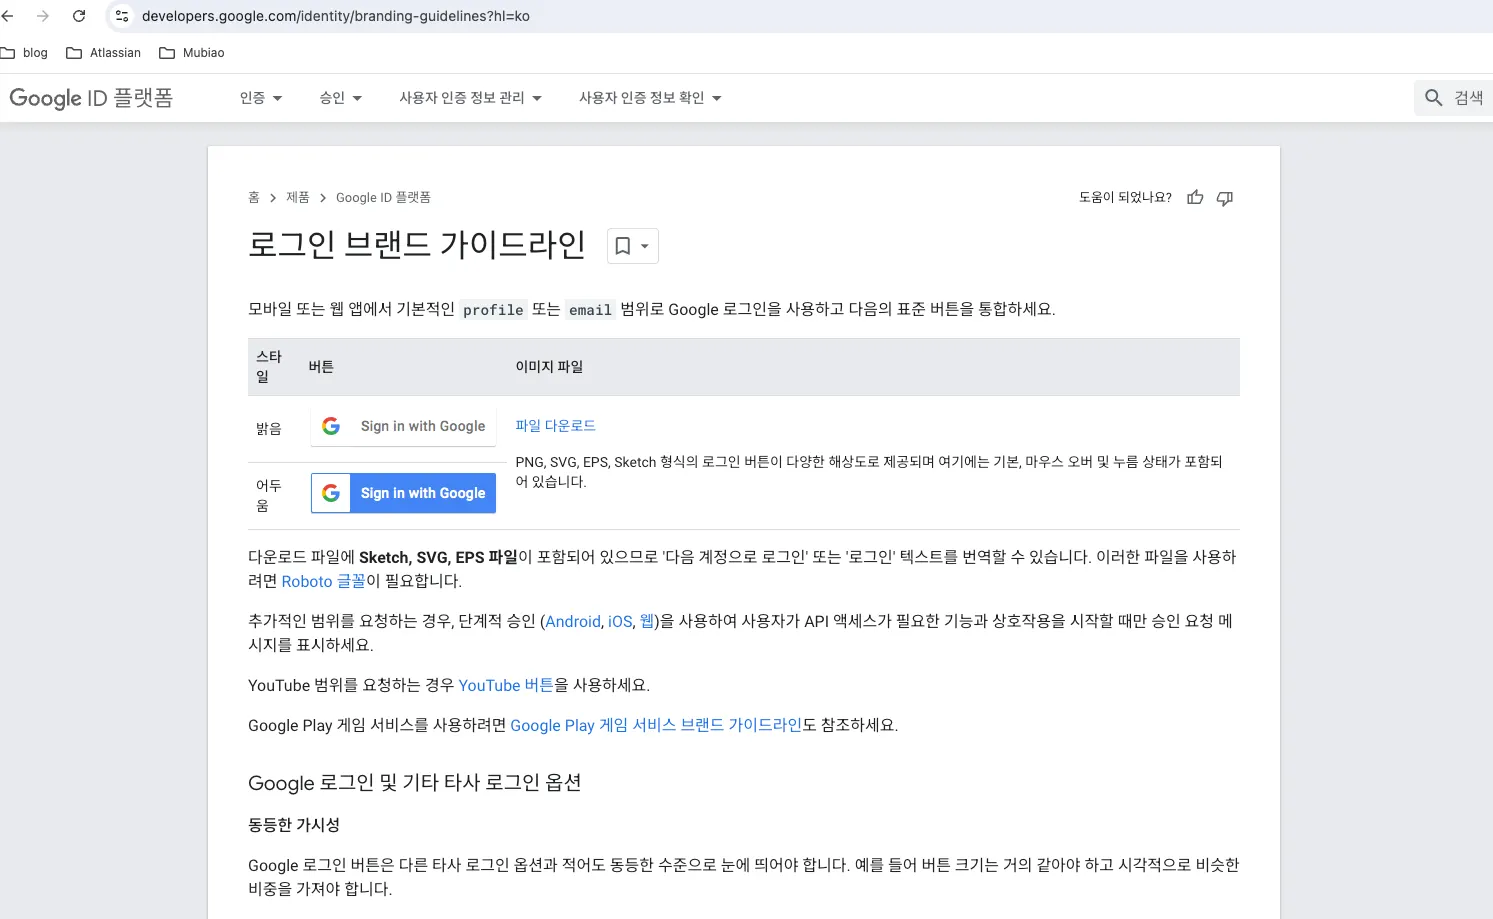Go back to the previous page

tap(8, 16)
